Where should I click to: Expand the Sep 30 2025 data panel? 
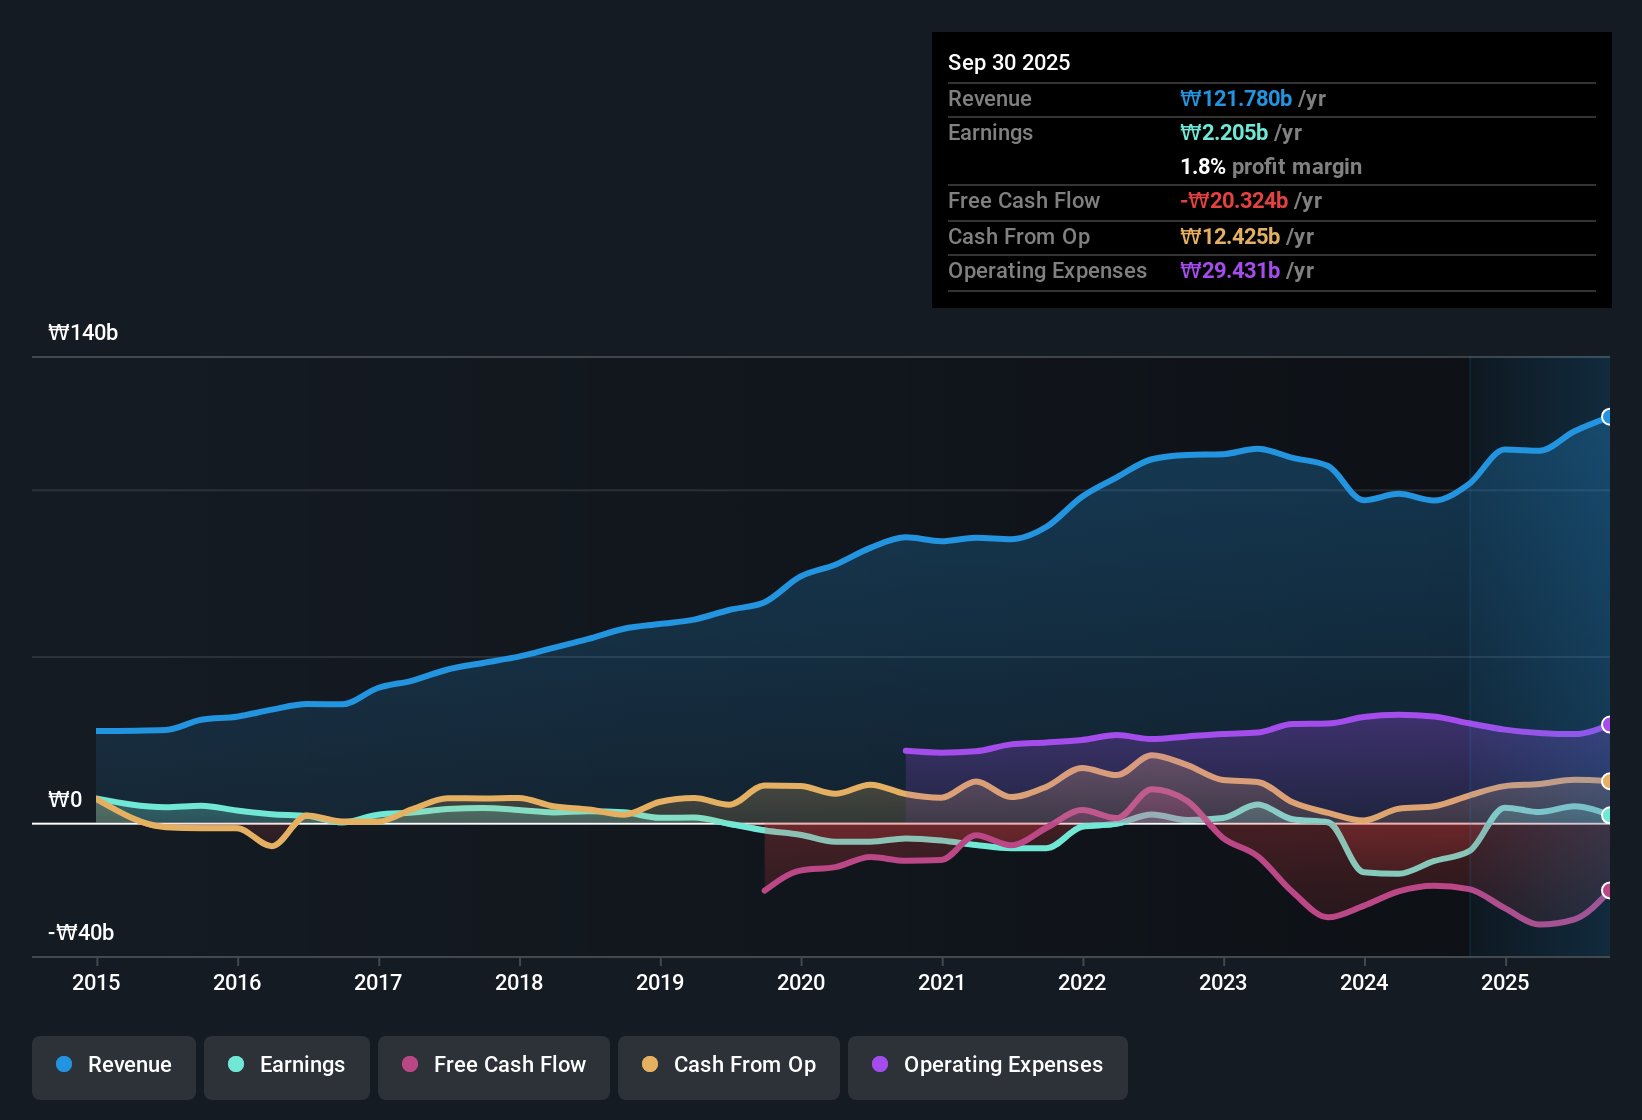point(1009,62)
